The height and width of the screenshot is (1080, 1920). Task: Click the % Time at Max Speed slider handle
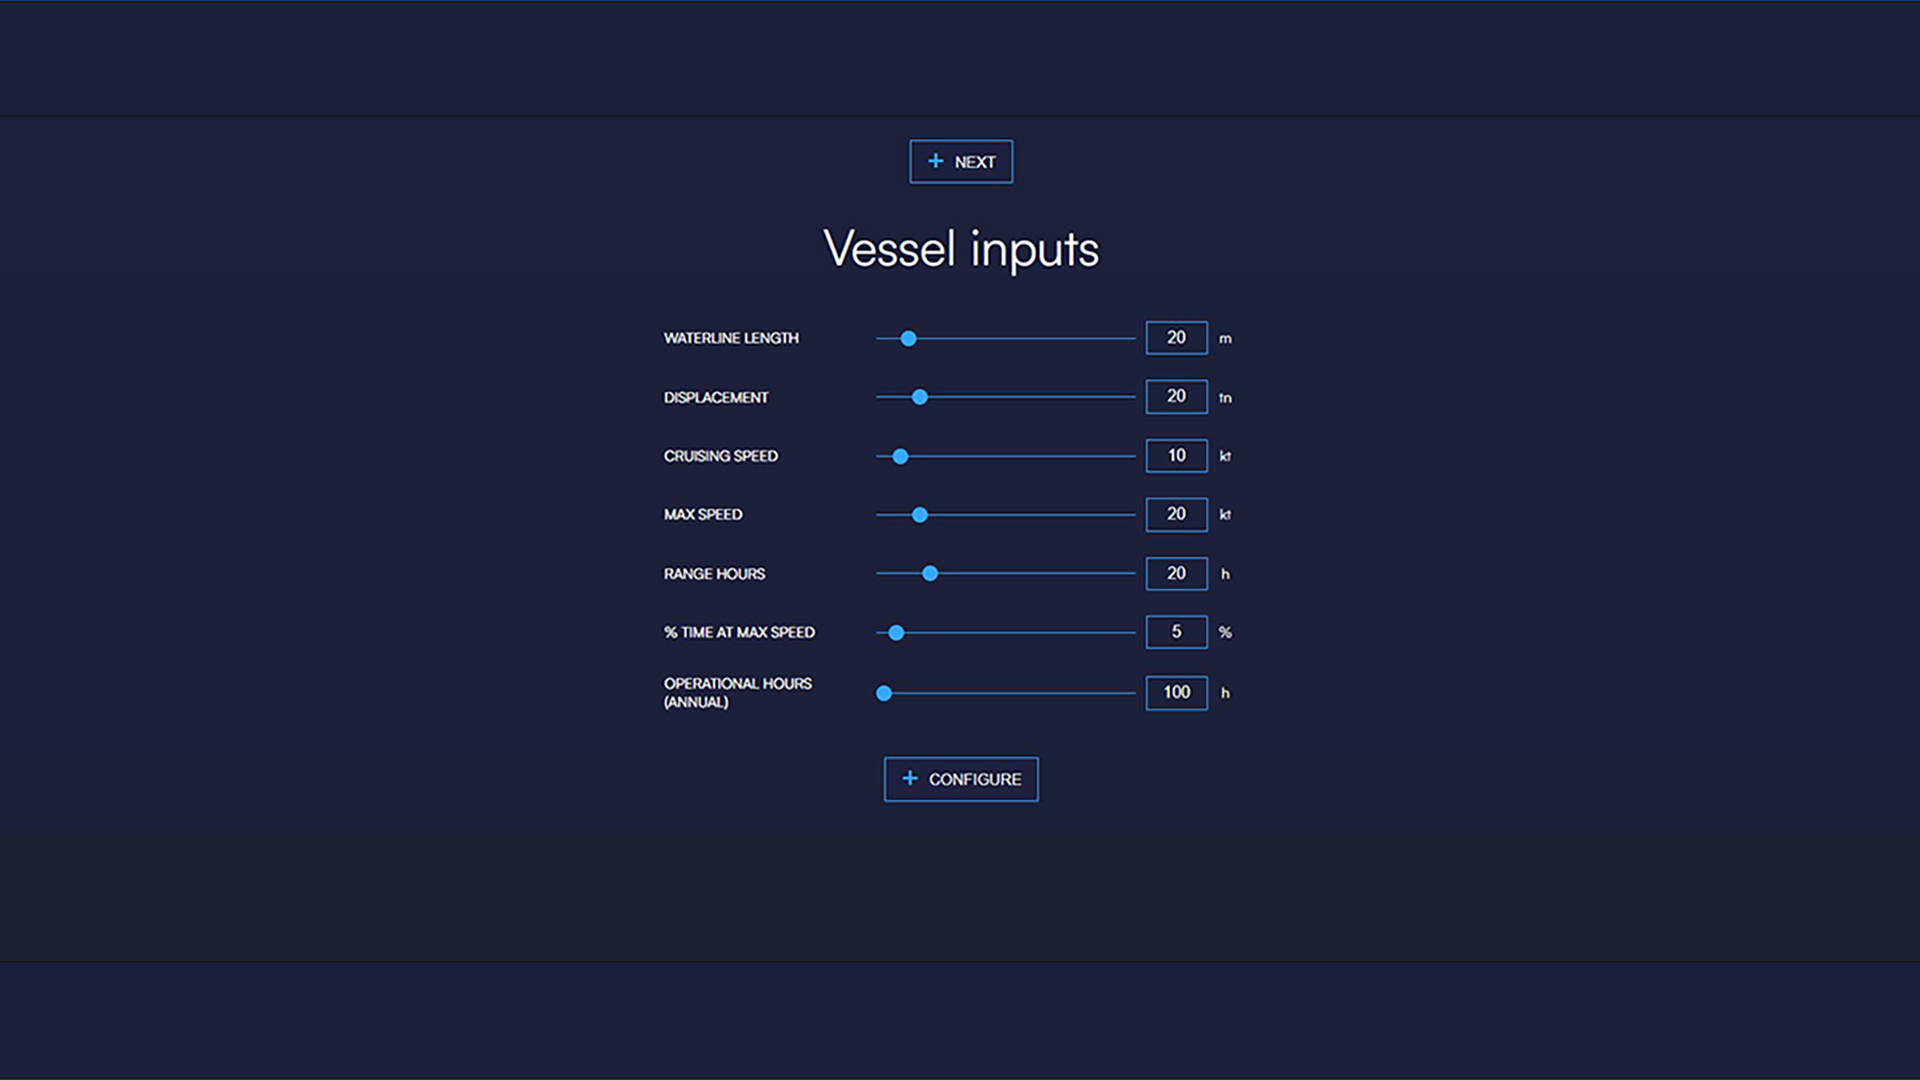click(x=896, y=633)
